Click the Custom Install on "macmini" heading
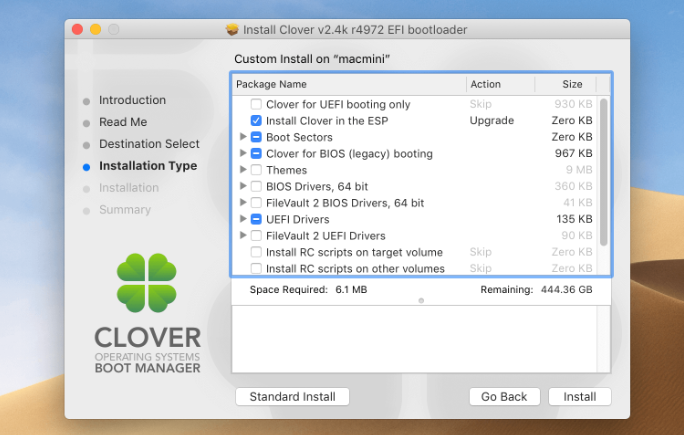 coord(312,59)
